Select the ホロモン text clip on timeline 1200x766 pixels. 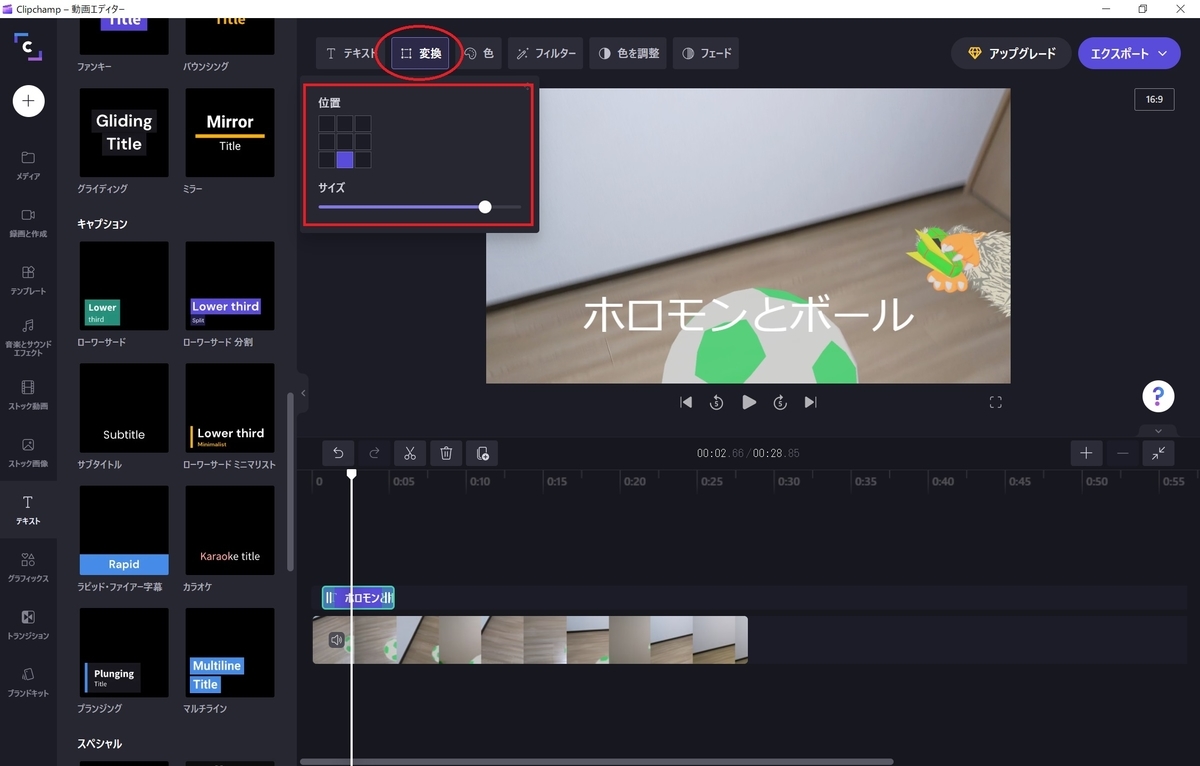358,598
